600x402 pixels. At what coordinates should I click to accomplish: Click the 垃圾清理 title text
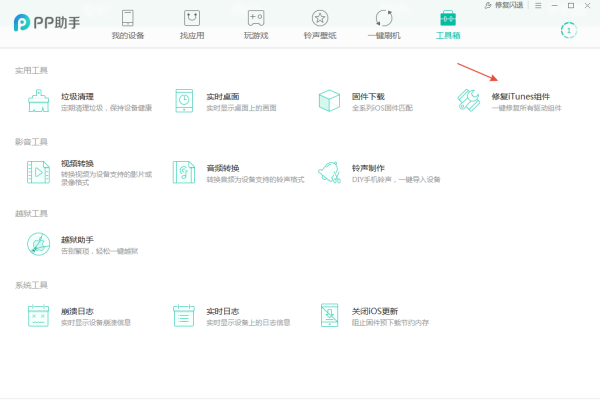coord(77,96)
